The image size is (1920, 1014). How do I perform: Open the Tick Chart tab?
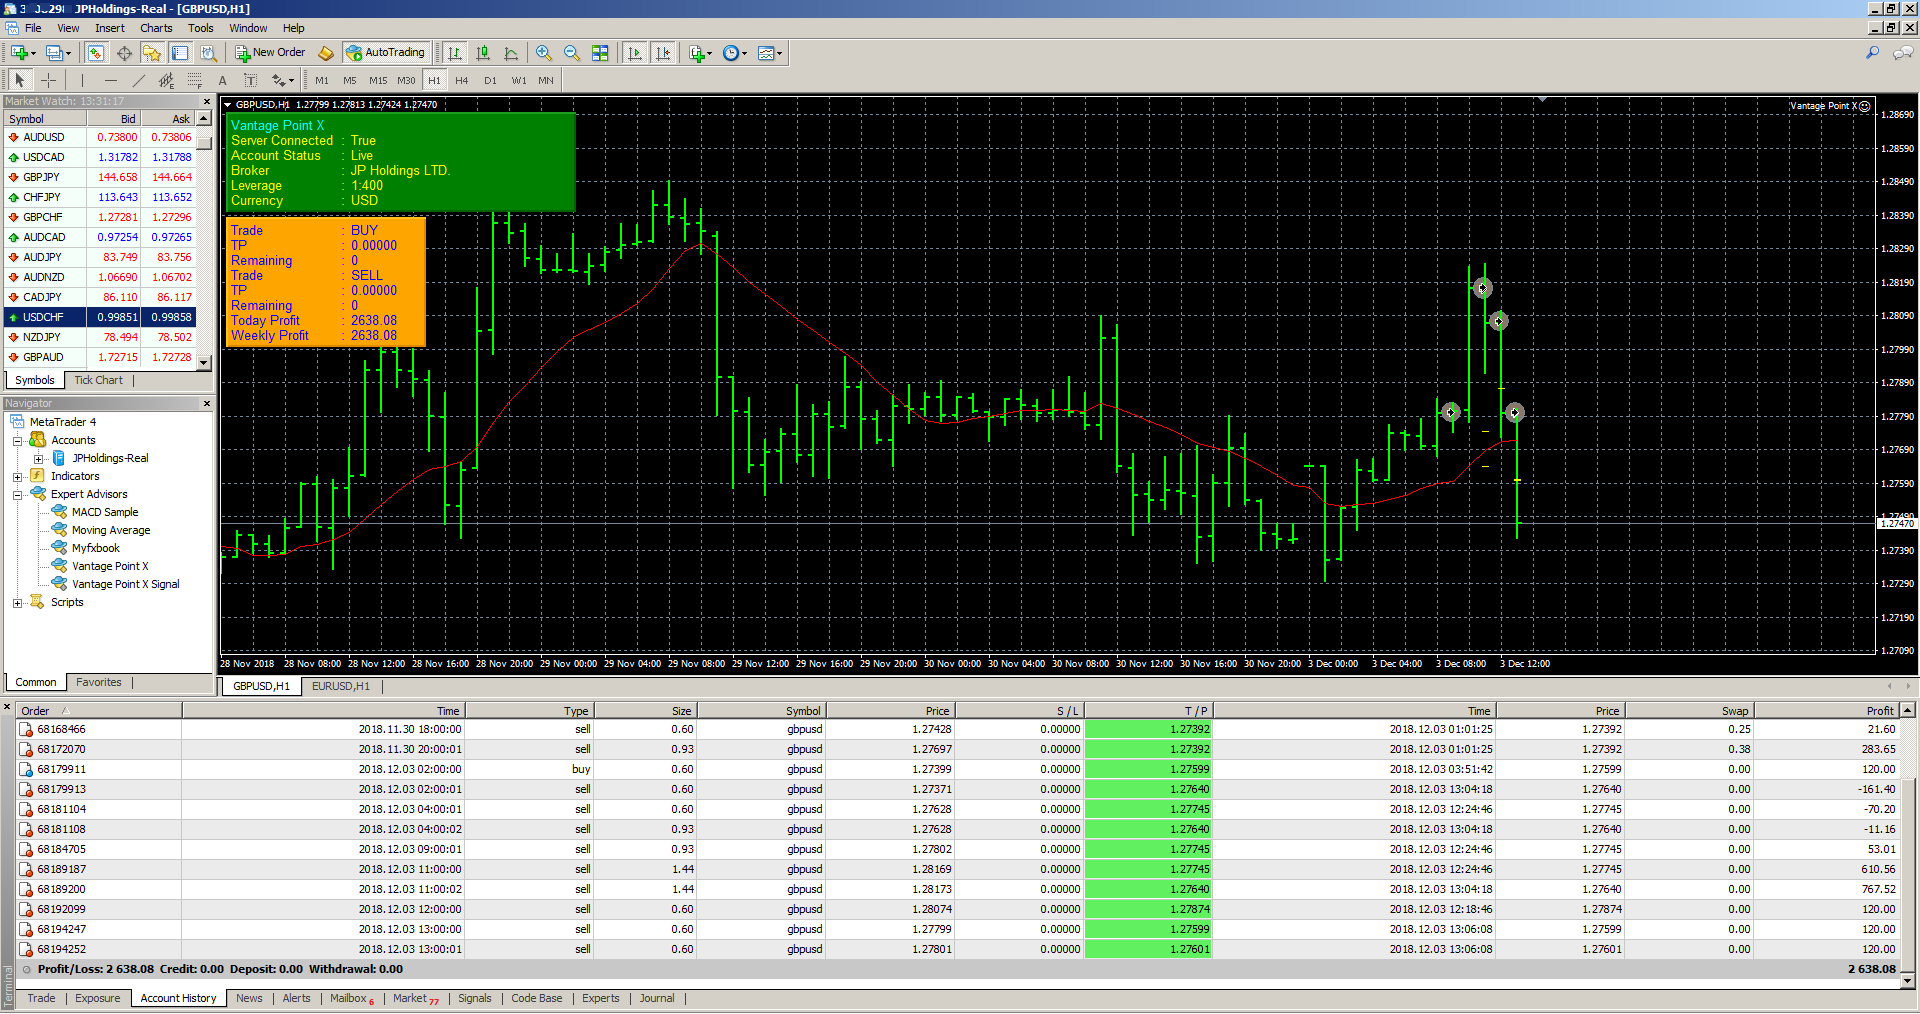98,380
